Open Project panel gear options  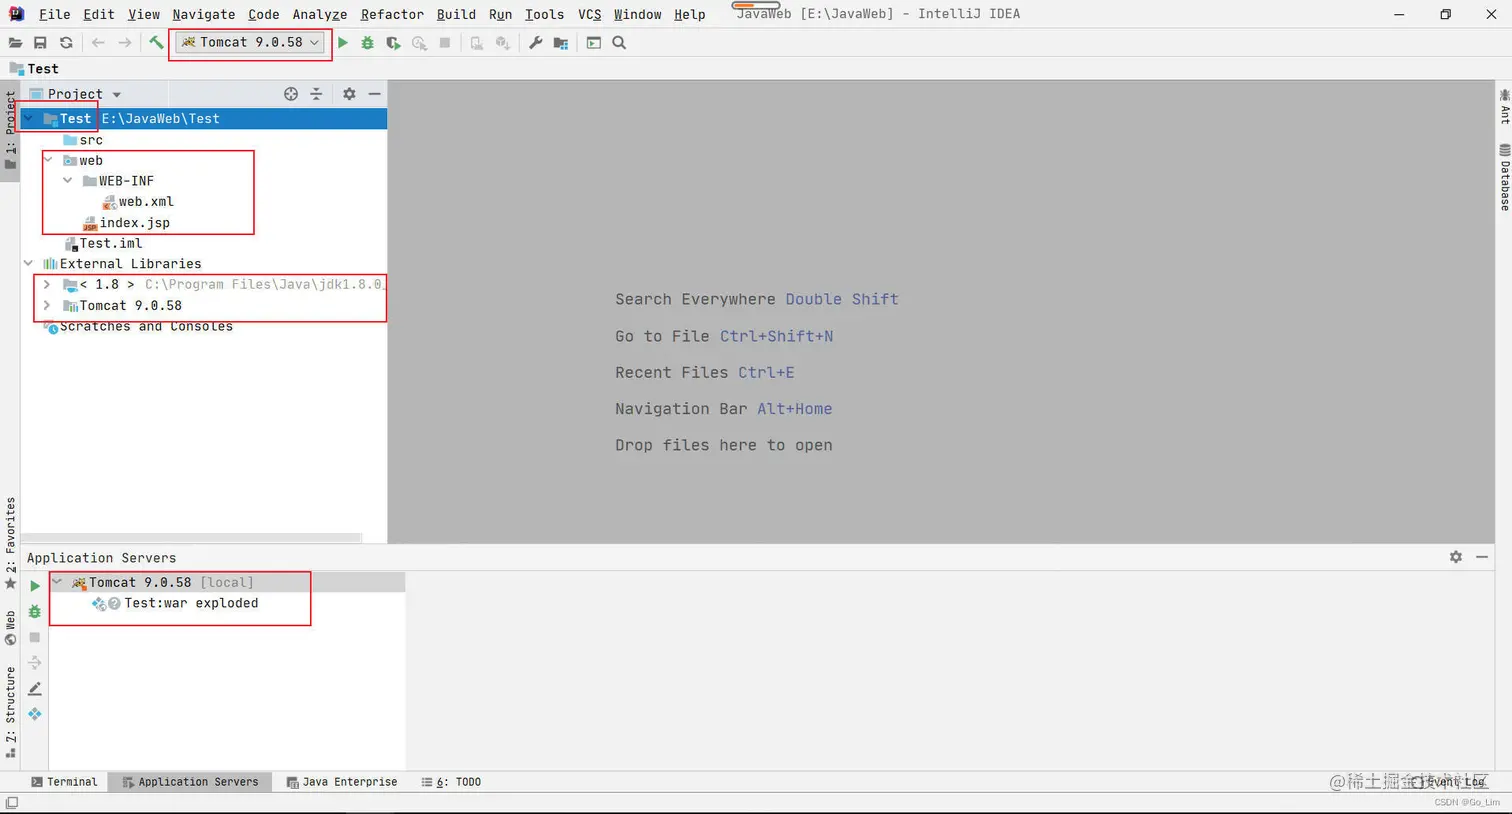click(349, 94)
